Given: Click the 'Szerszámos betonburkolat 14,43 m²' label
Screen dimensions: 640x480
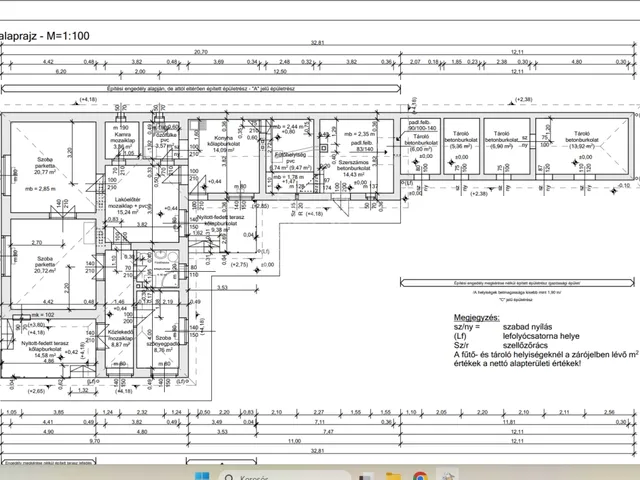Looking at the screenshot, I should coord(353,168).
